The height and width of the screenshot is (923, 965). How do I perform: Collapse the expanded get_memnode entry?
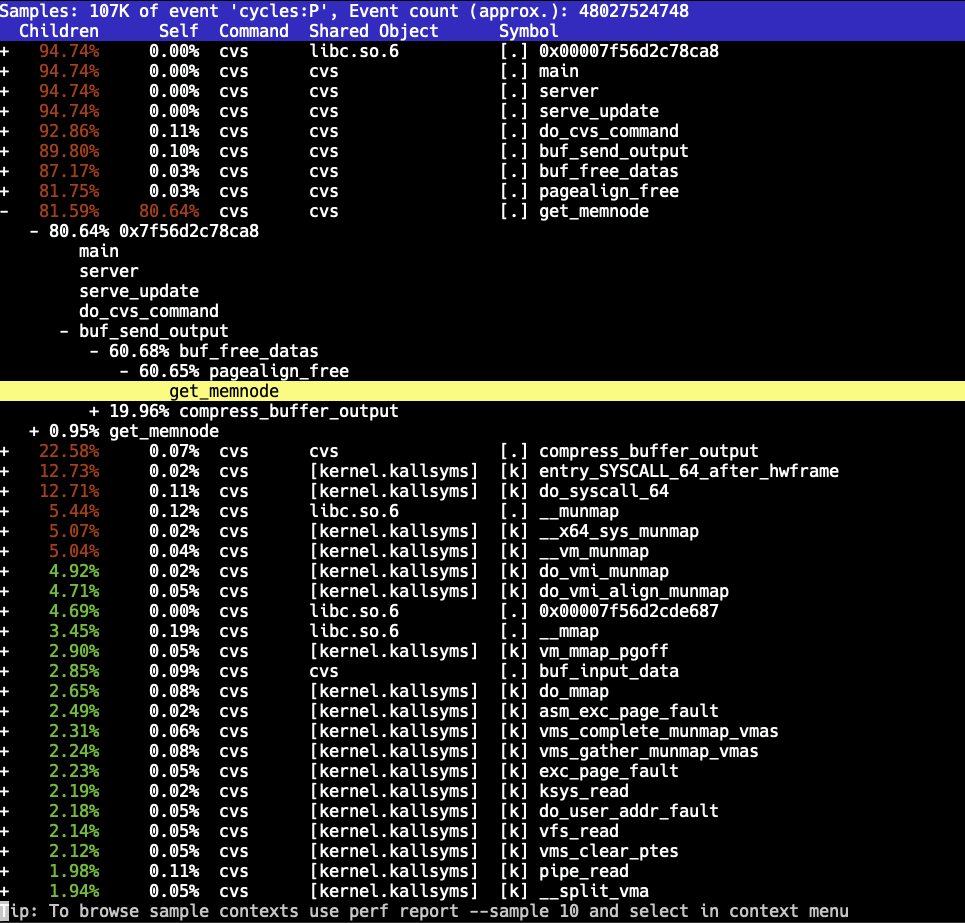tap(6, 211)
